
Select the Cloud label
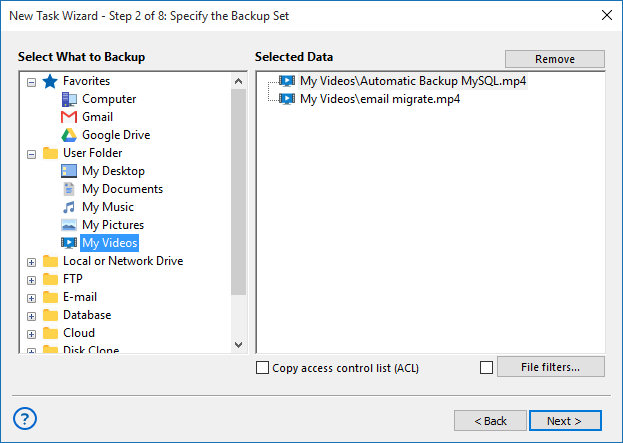(x=79, y=333)
